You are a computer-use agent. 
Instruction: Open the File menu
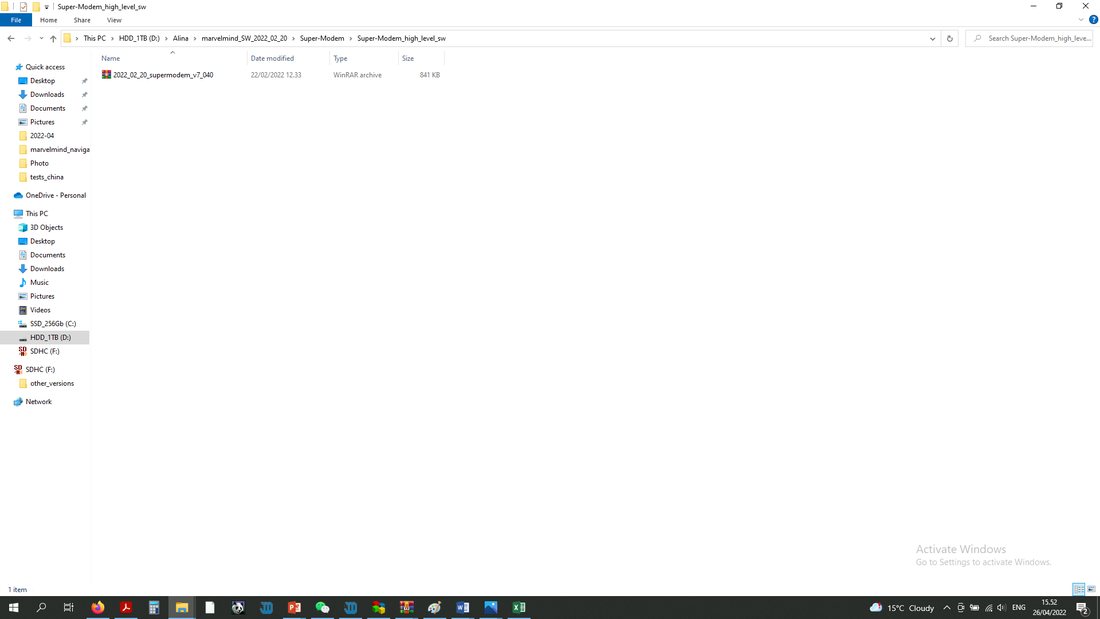click(x=16, y=20)
